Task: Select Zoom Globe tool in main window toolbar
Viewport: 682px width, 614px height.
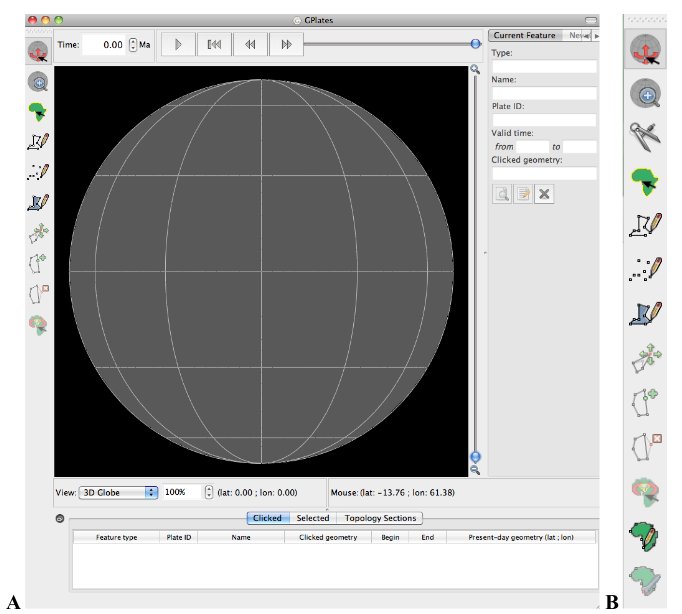Action: tap(38, 82)
